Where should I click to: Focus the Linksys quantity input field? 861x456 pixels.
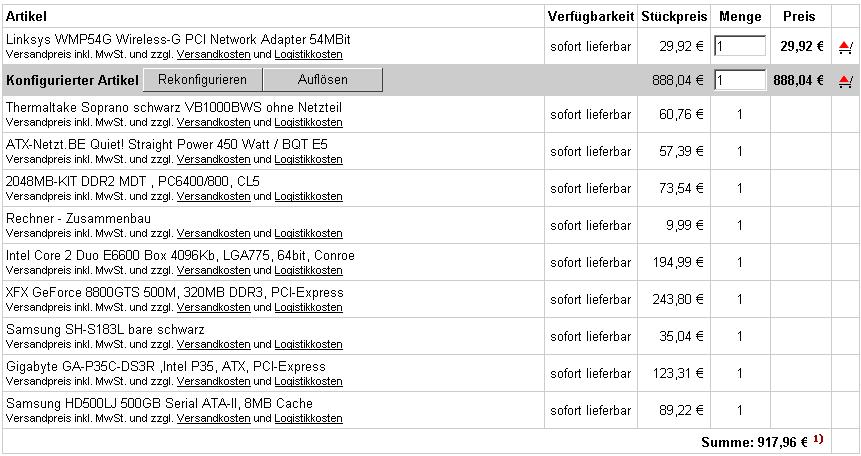[x=740, y=46]
